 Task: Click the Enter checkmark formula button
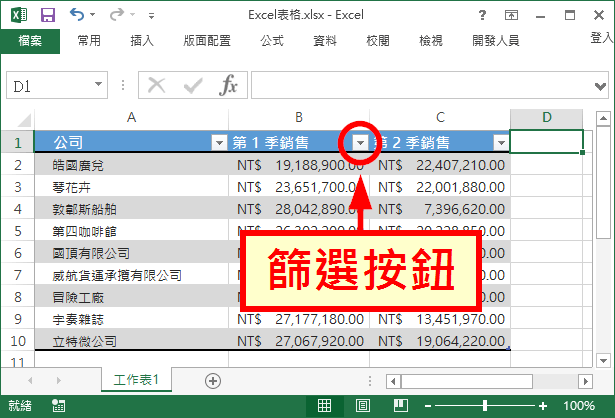pyautogui.click(x=193, y=85)
